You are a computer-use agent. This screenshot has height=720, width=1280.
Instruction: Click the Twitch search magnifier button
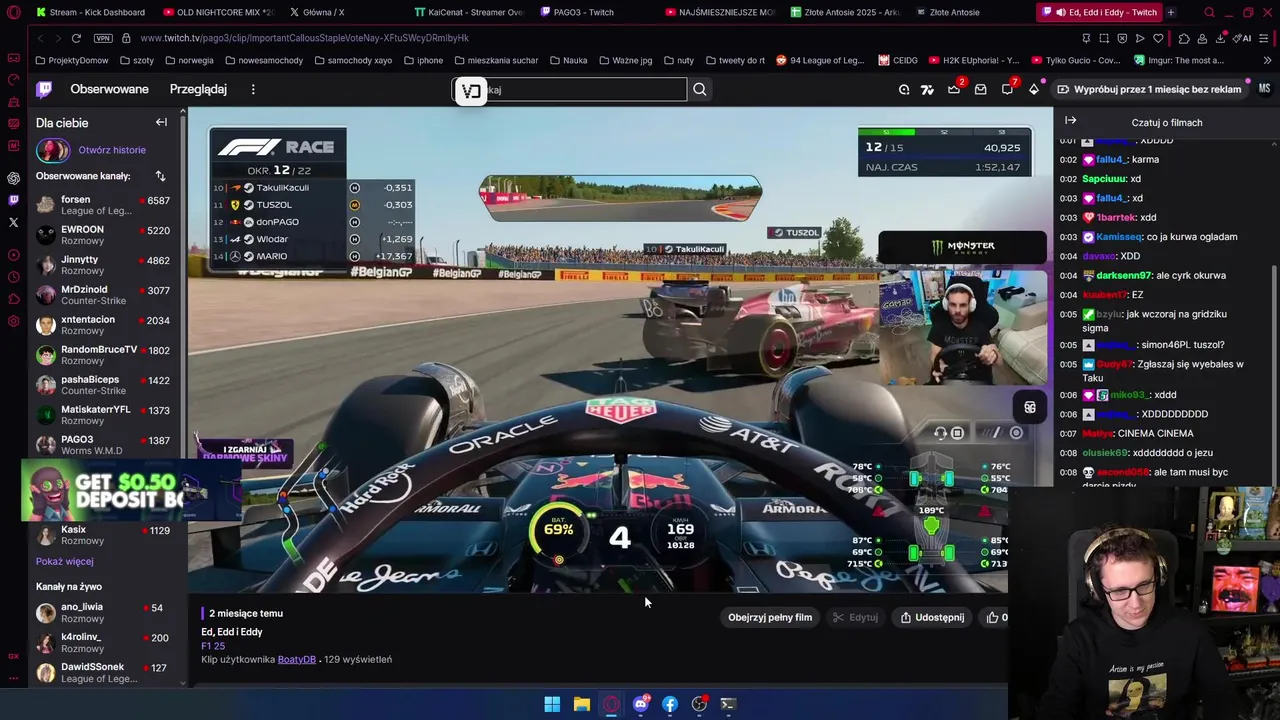(700, 89)
